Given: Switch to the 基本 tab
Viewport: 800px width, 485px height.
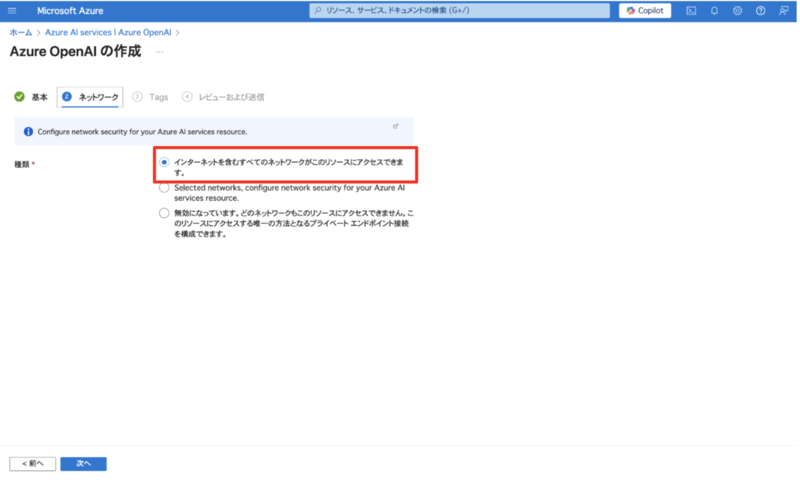Looking at the screenshot, I should click(x=31, y=97).
